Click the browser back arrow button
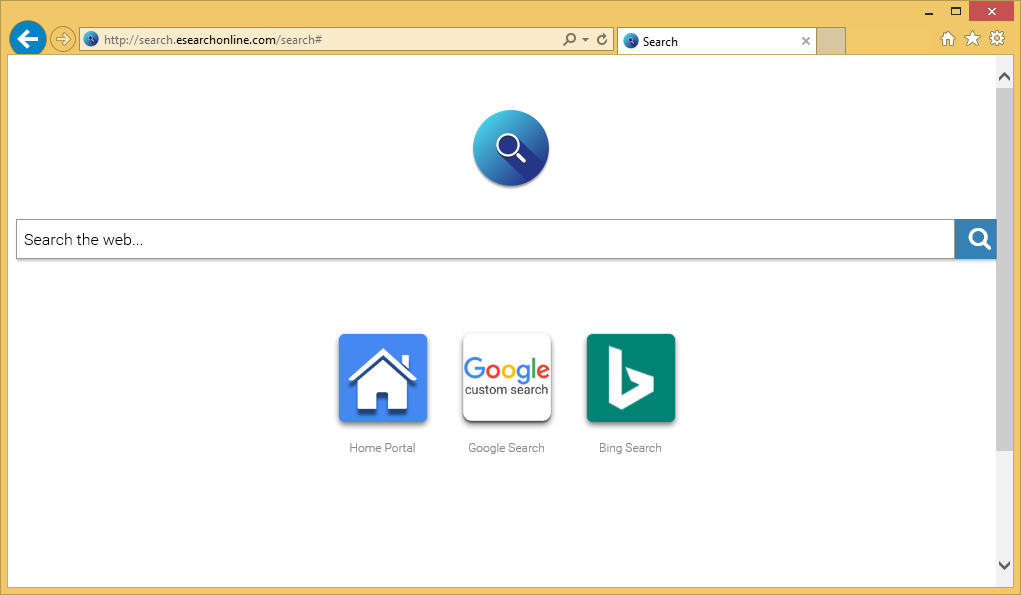This screenshot has width=1021, height=595. [x=27, y=39]
